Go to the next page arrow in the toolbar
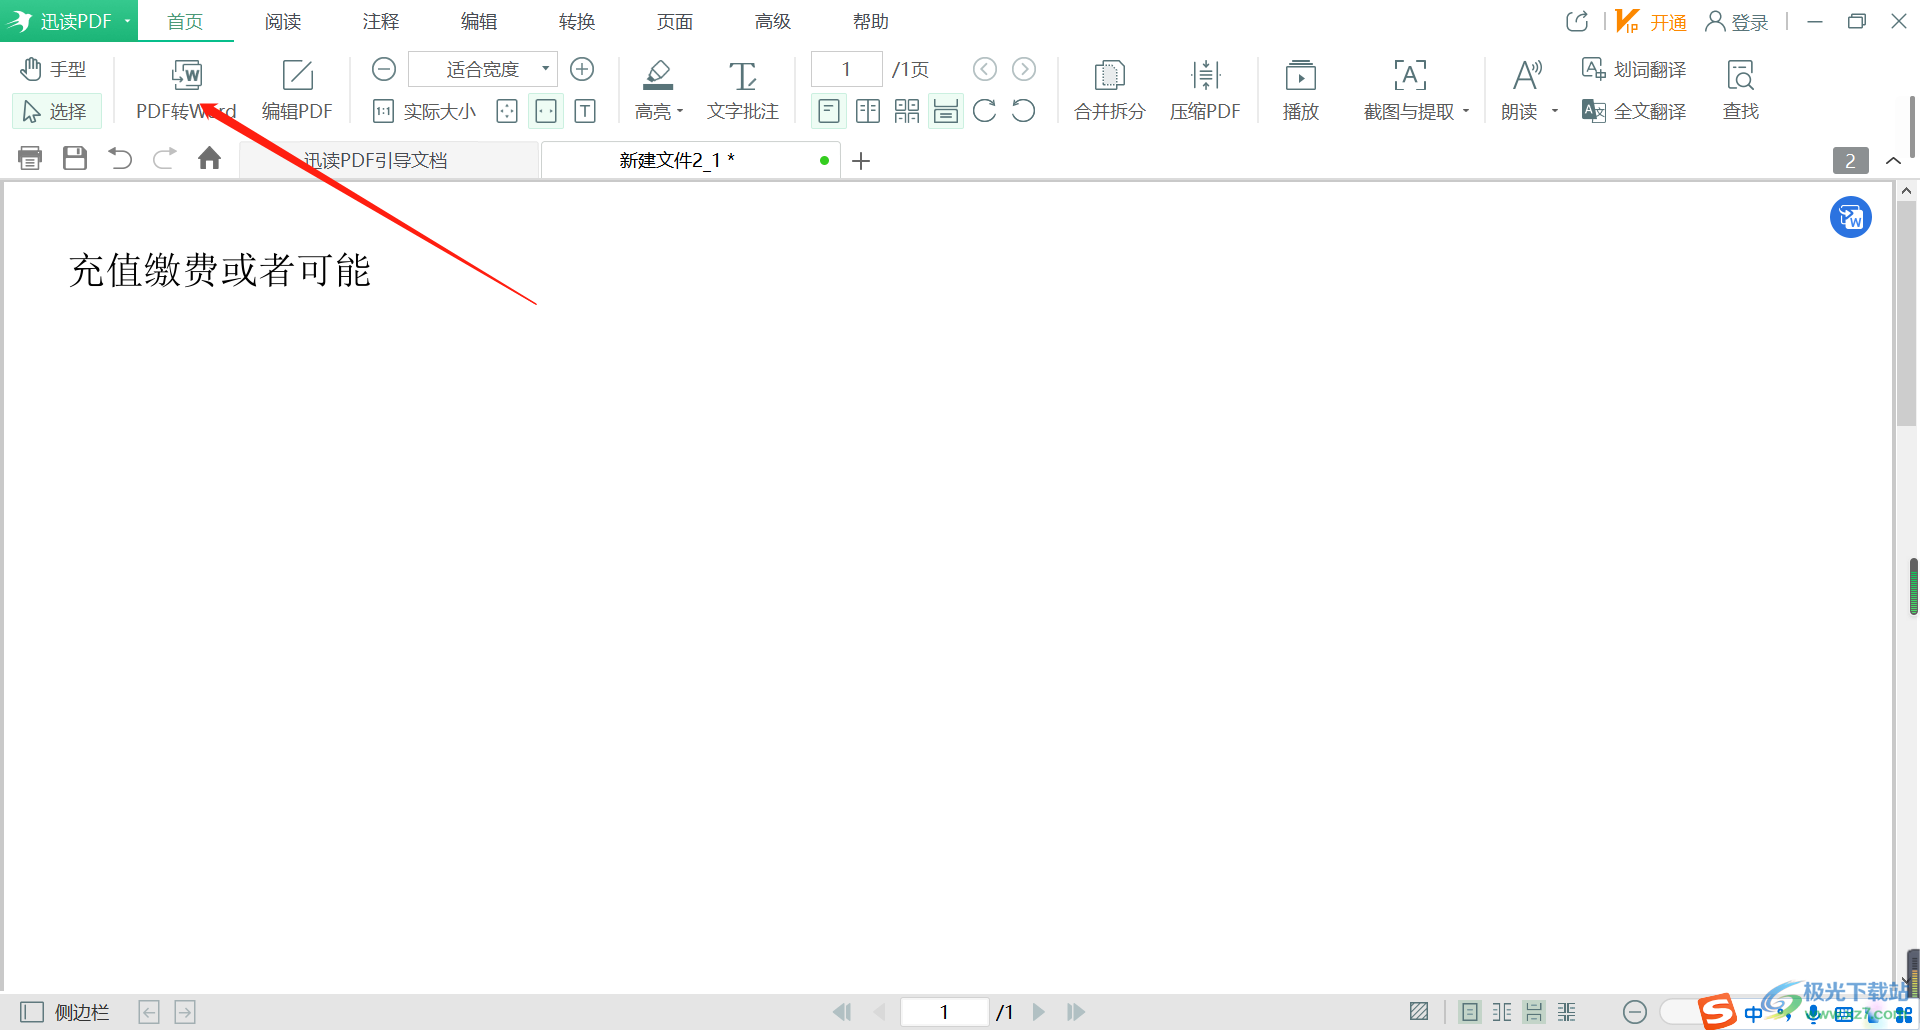 tap(1024, 69)
